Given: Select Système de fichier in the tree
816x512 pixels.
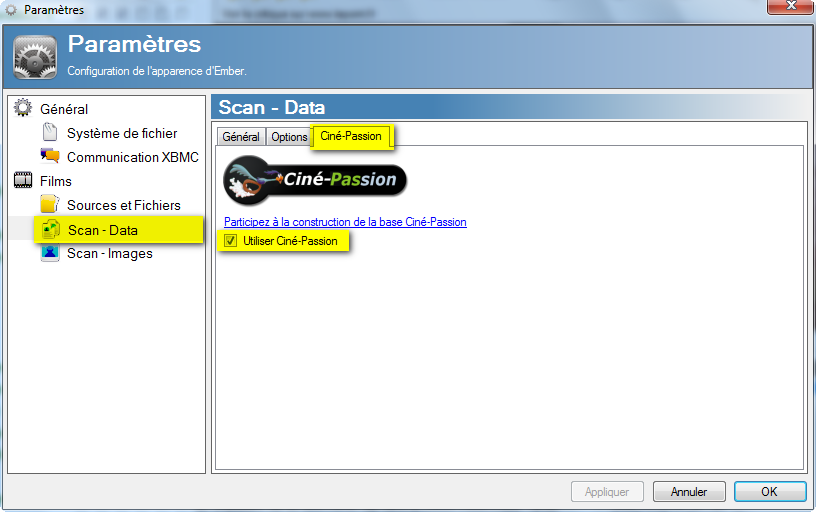Looking at the screenshot, I should point(122,133).
